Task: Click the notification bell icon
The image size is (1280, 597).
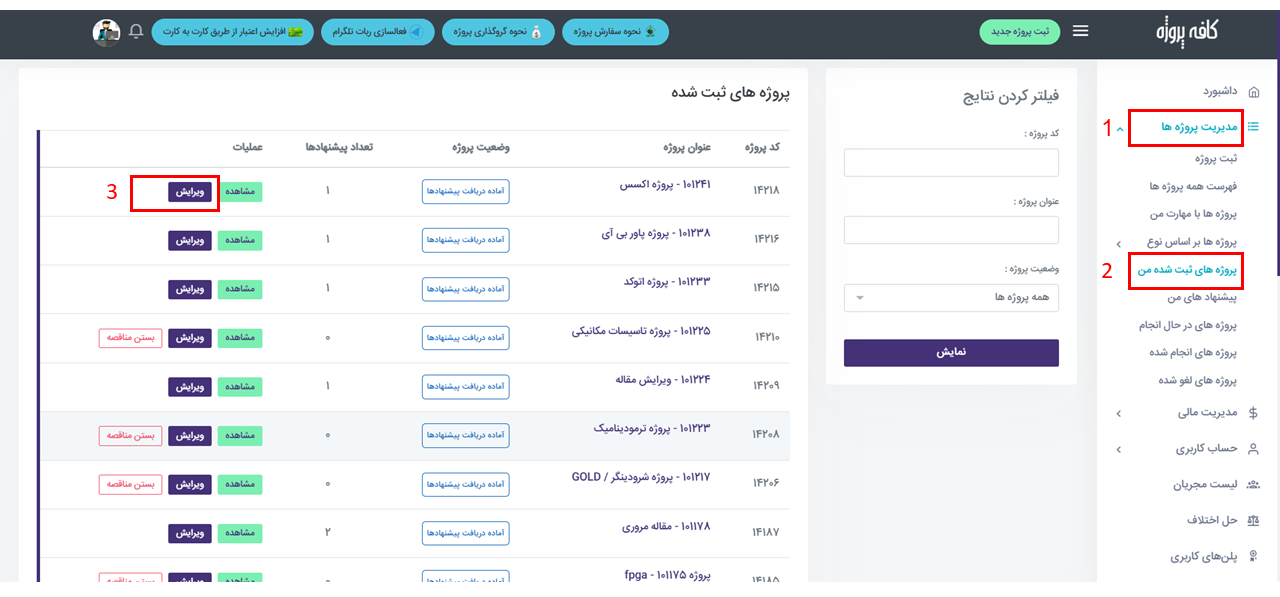Action: (x=136, y=32)
